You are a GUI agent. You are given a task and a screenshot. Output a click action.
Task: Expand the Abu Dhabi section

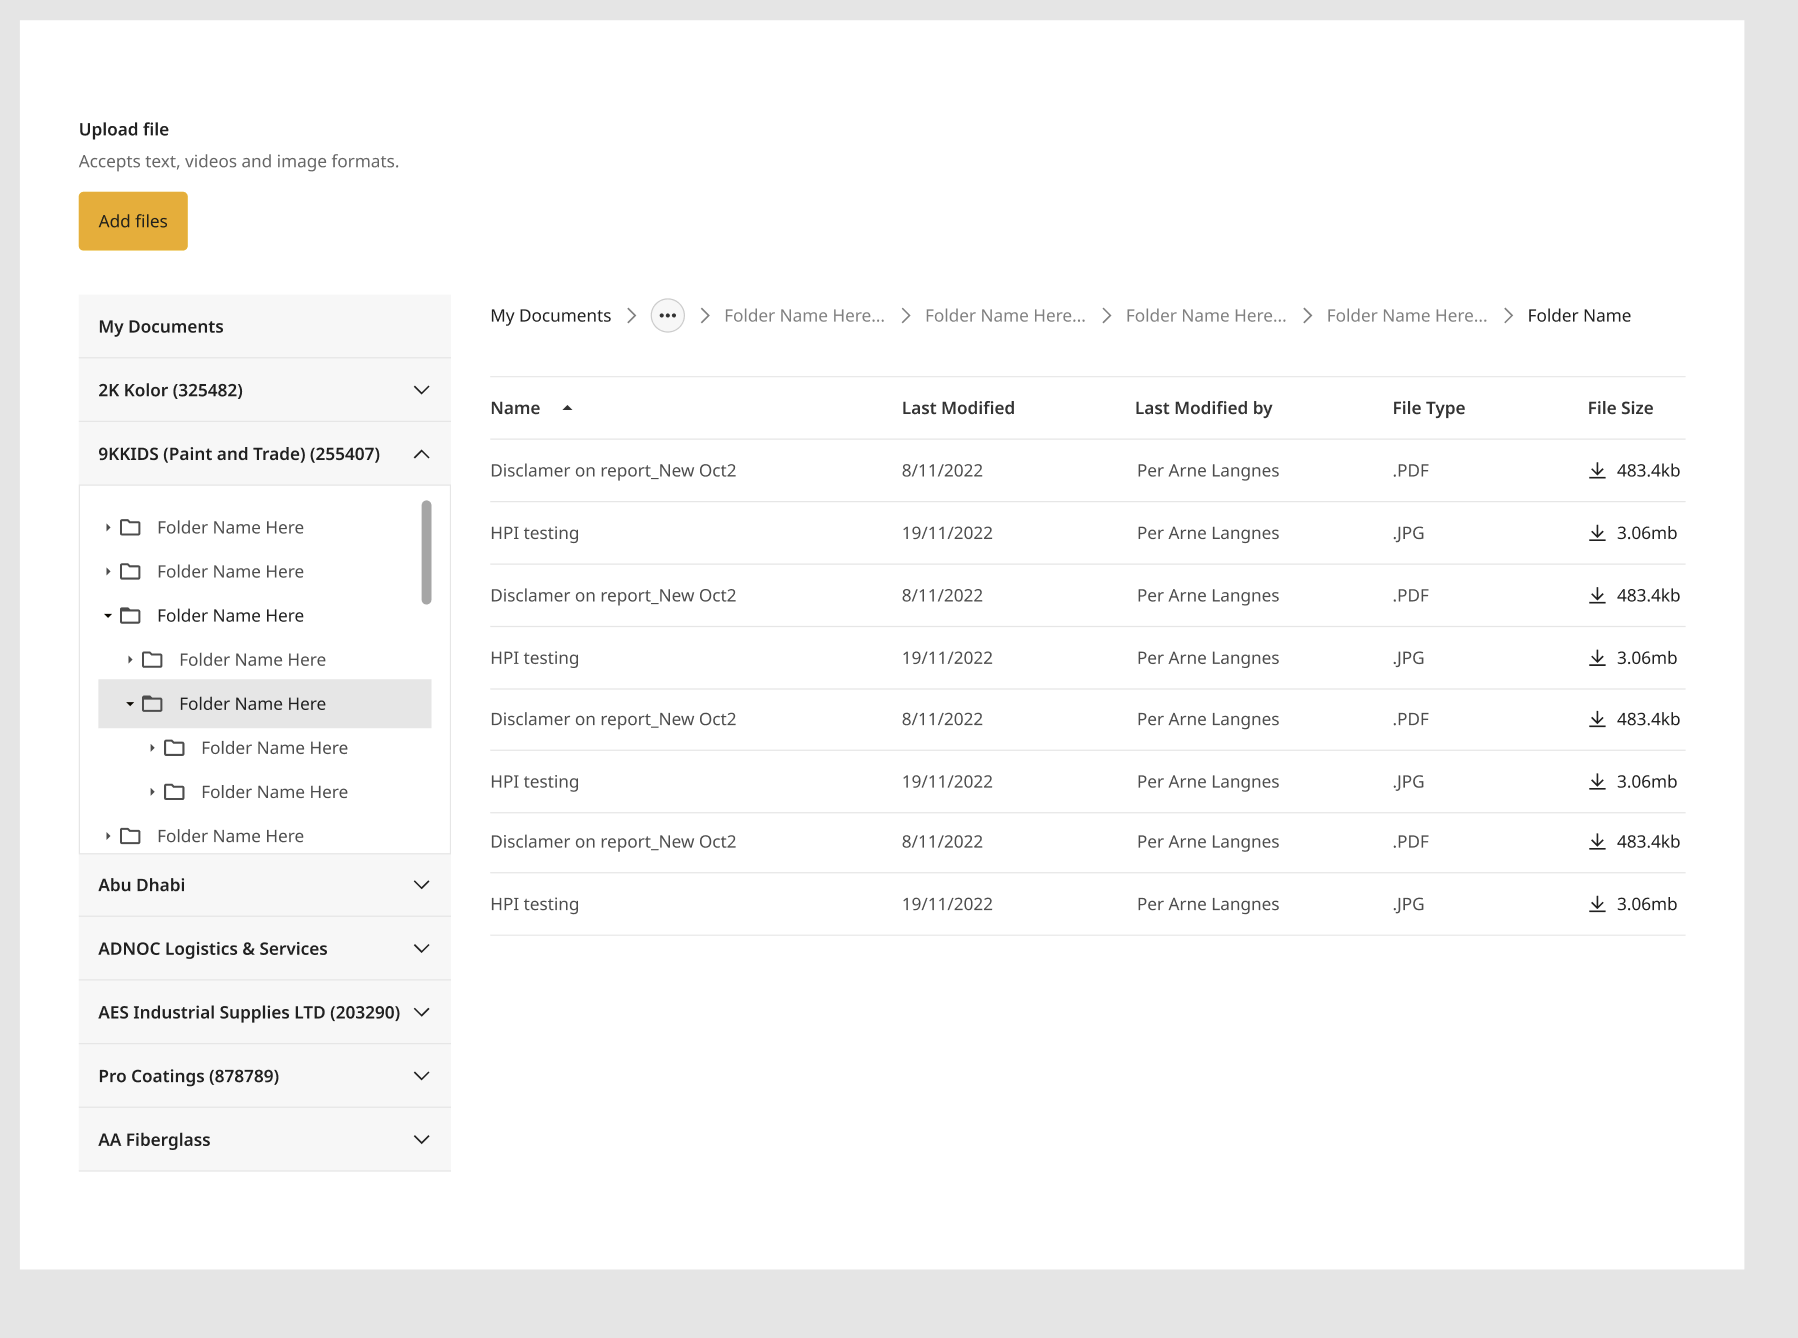[421, 885]
